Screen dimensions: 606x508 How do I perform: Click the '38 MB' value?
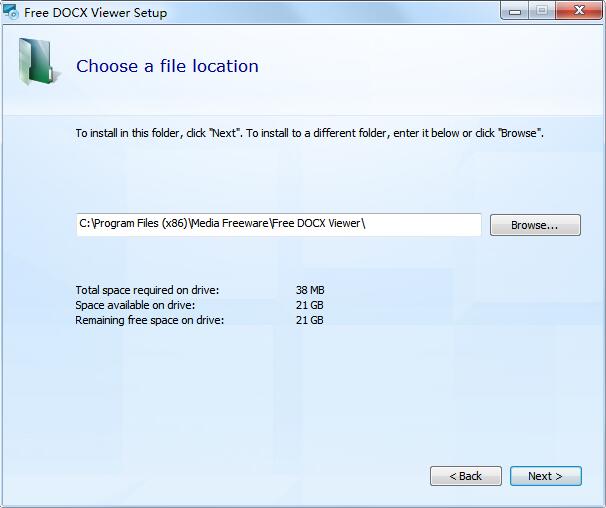click(x=310, y=290)
